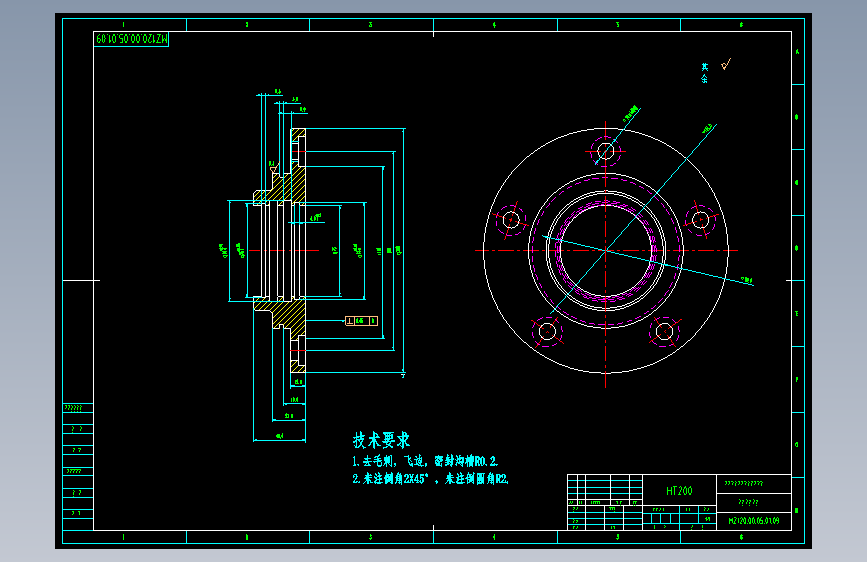Click the 其余 surface finish label
The width and height of the screenshot is (867, 562).
point(704,73)
